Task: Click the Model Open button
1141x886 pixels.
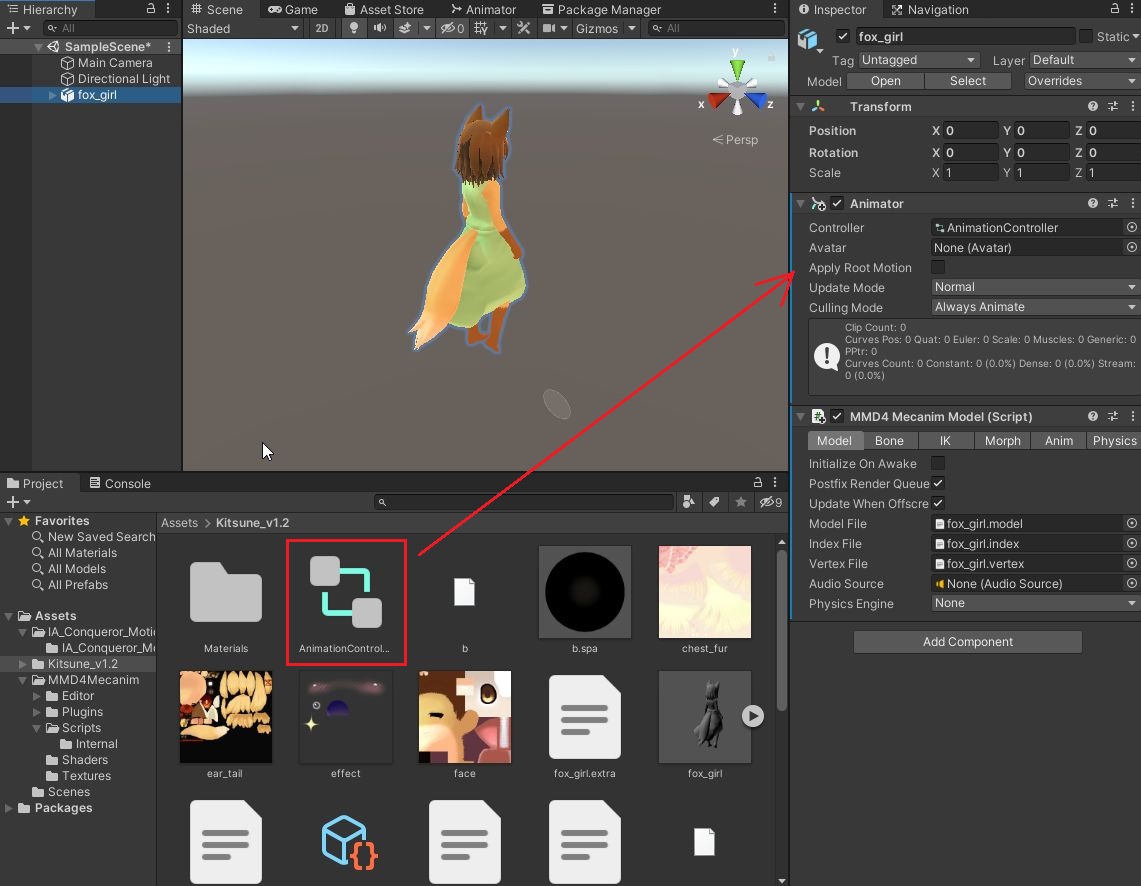Action: [x=886, y=81]
